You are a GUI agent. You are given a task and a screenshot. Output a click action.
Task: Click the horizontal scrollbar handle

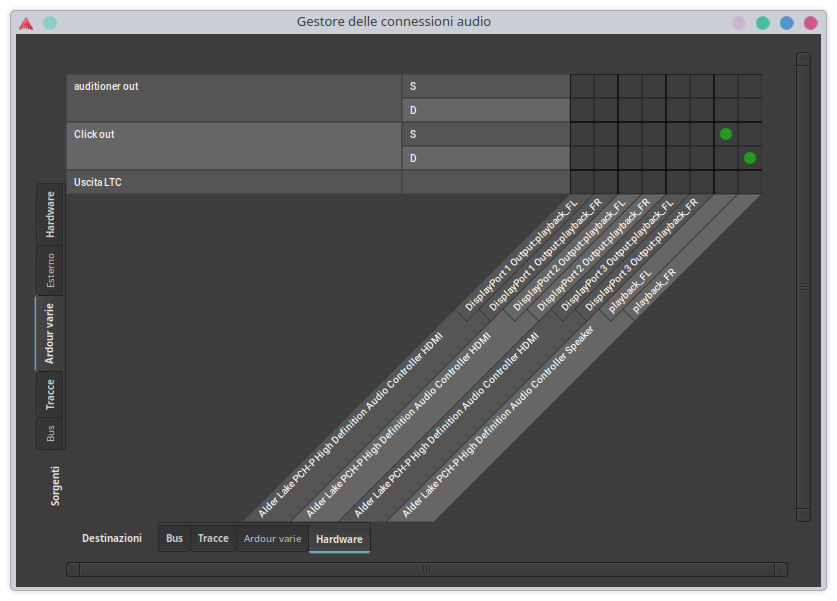pyautogui.click(x=426, y=569)
